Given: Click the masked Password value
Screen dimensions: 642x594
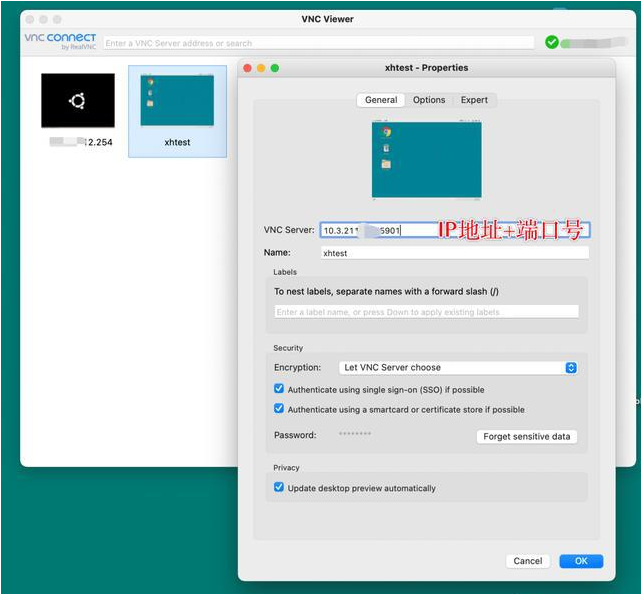Looking at the screenshot, I should (355, 434).
